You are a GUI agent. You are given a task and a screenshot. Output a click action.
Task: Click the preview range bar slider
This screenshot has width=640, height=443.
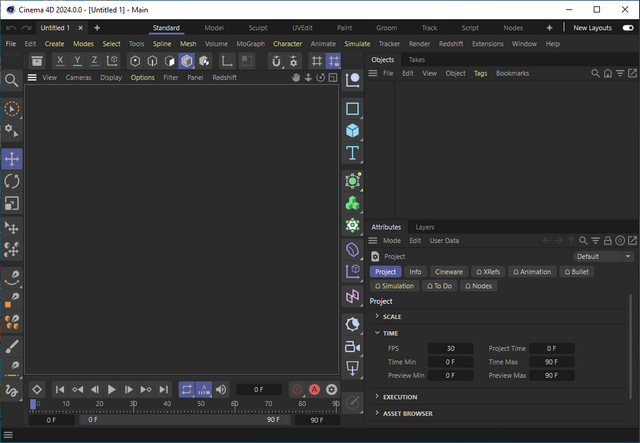(184, 420)
